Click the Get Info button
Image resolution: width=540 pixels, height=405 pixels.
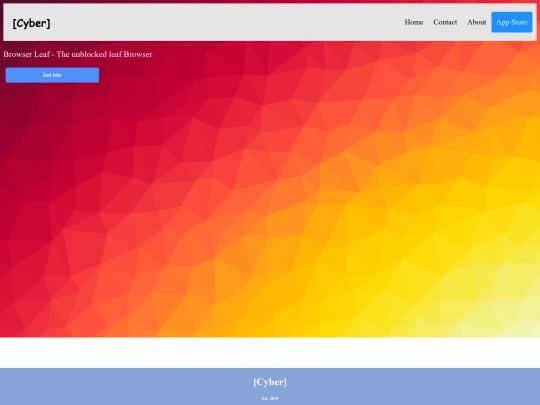(52, 75)
